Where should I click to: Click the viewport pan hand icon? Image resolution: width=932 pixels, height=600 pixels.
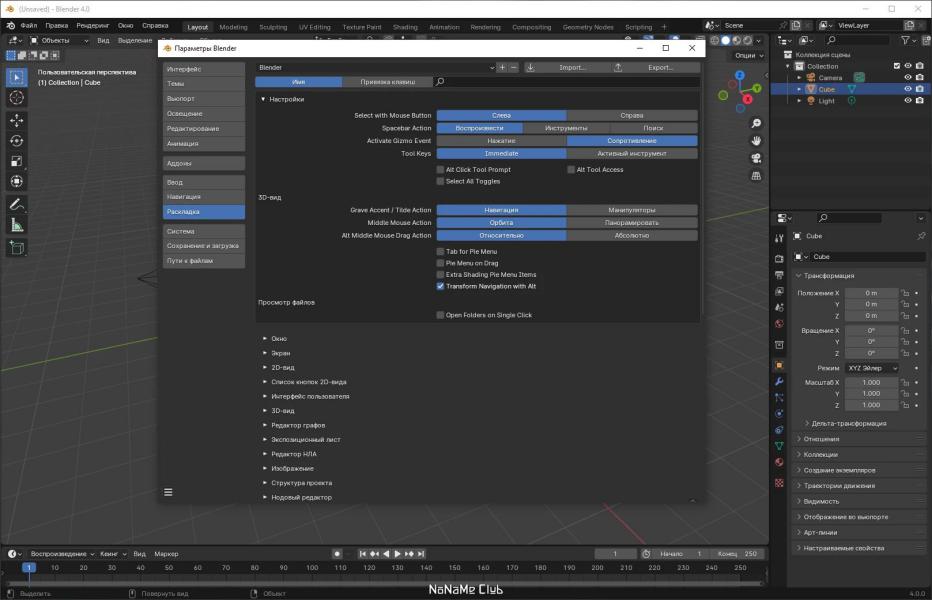click(756, 141)
